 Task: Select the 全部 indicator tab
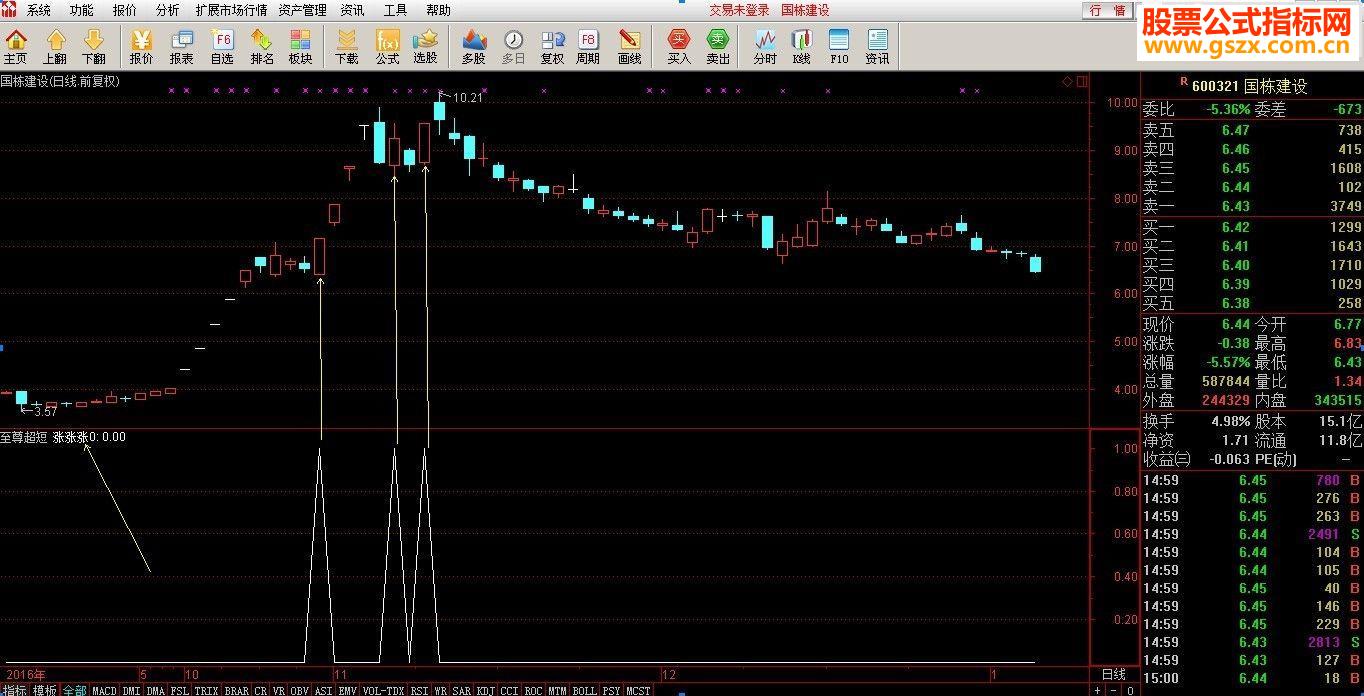75,690
